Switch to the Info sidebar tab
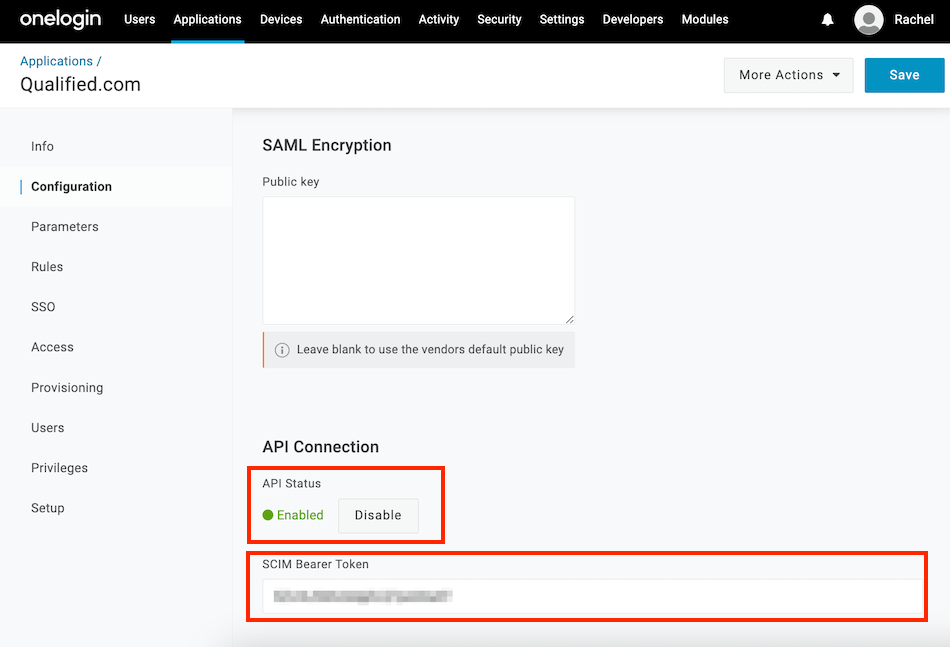Image resolution: width=950 pixels, height=647 pixels. (x=42, y=147)
